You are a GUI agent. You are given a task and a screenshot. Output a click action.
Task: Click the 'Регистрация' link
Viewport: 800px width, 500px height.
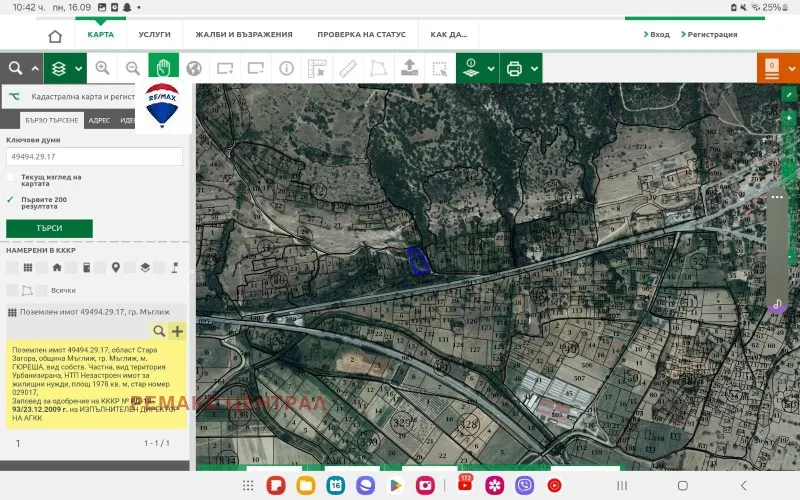click(x=712, y=34)
